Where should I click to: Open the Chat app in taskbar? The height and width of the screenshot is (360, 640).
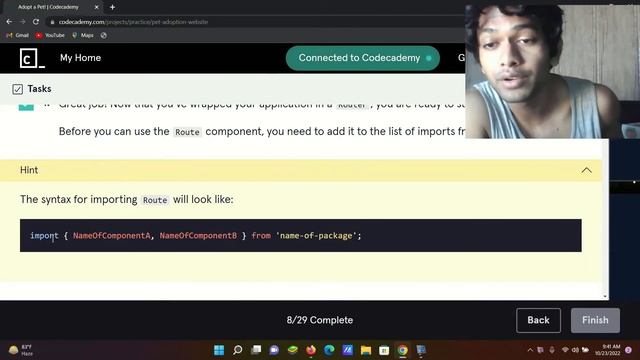274,350
